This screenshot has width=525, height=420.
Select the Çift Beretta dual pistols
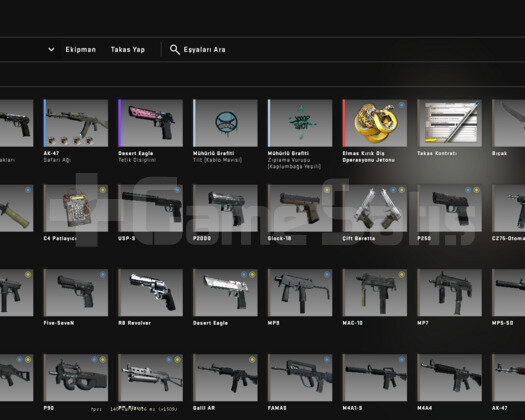pyautogui.click(x=375, y=208)
